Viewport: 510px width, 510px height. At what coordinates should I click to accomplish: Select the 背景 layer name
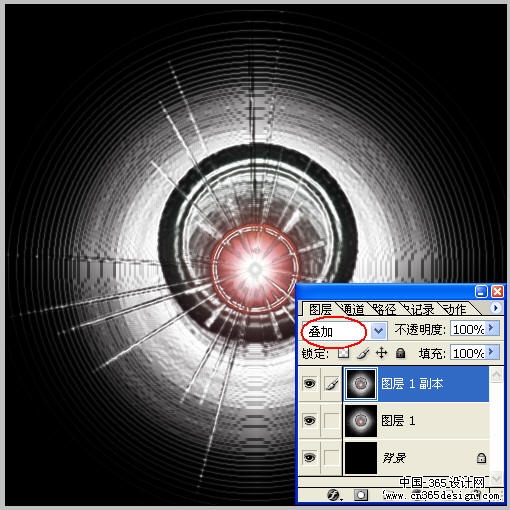coord(394,458)
